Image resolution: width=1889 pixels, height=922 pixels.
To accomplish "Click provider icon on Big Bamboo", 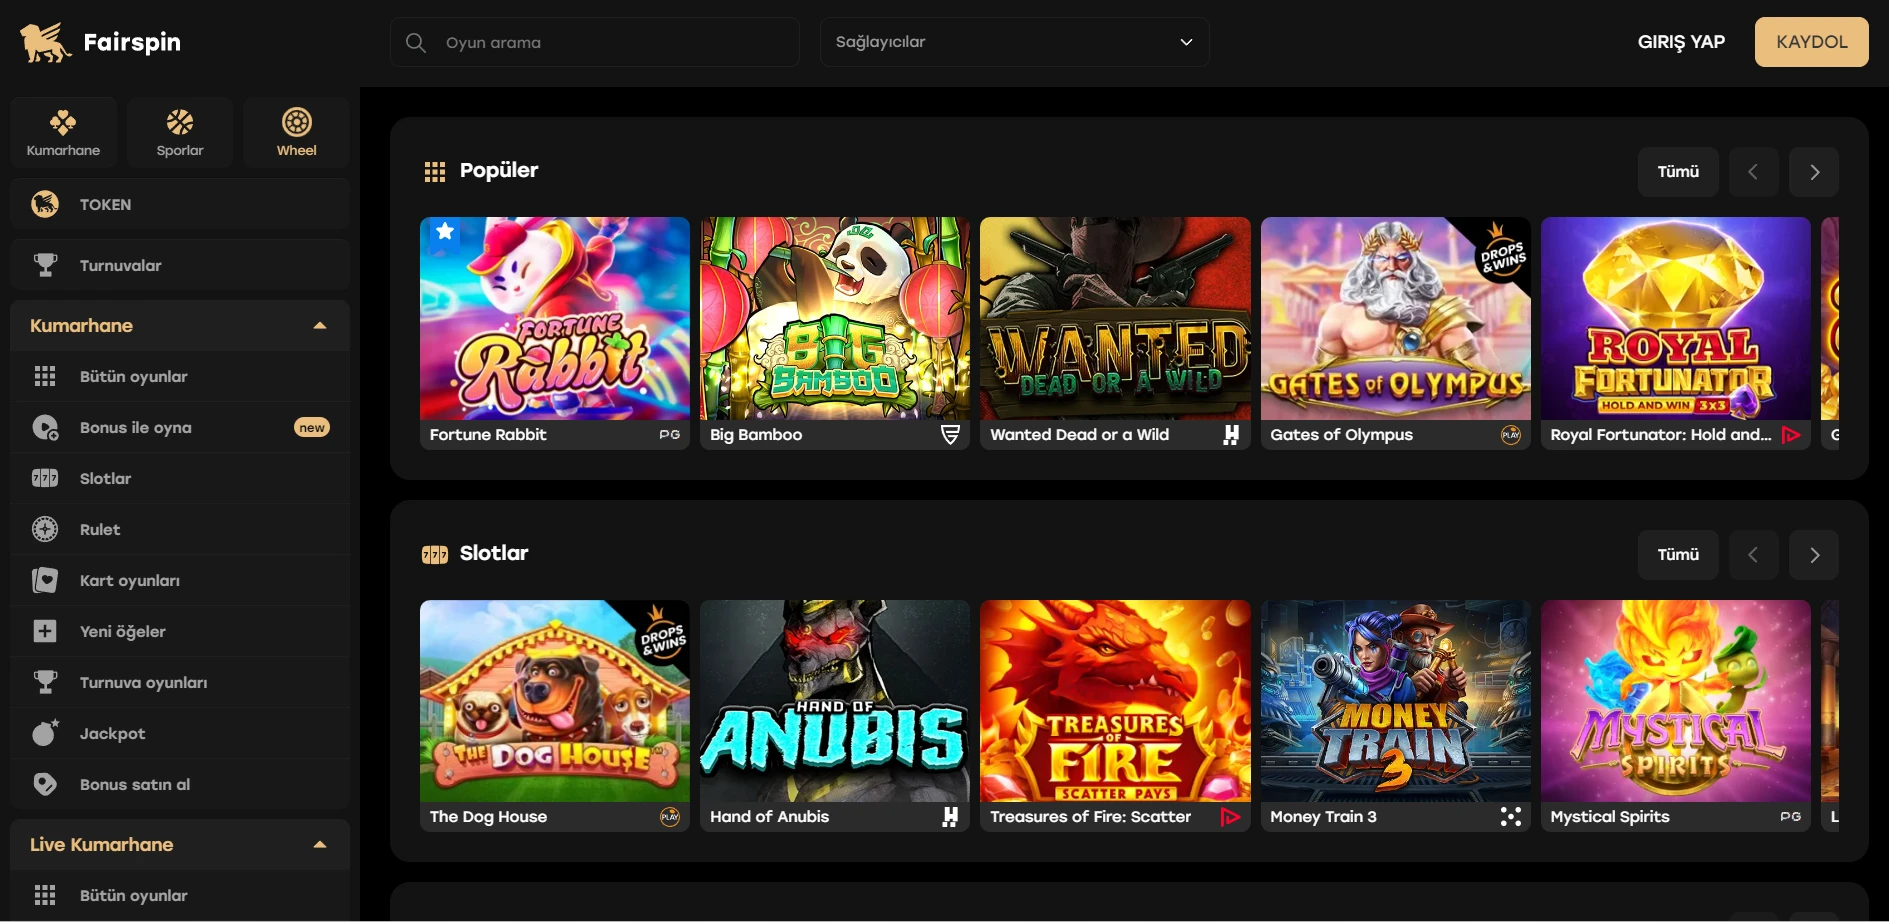I will point(950,434).
